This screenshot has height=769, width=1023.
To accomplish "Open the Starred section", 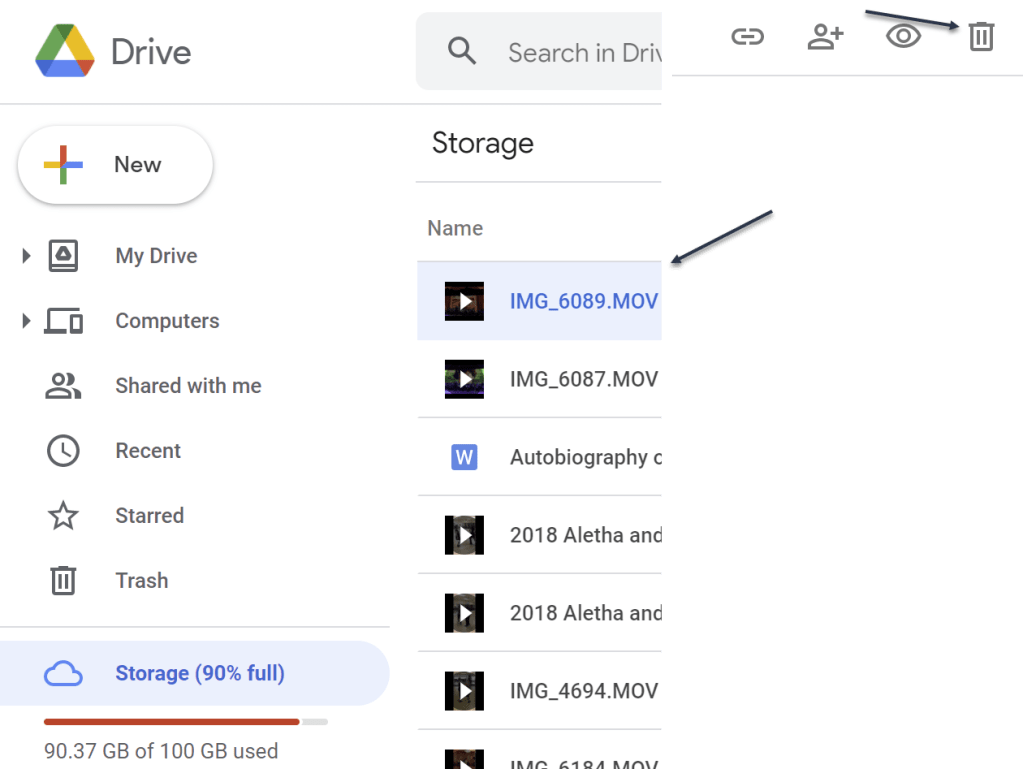I will 149,516.
